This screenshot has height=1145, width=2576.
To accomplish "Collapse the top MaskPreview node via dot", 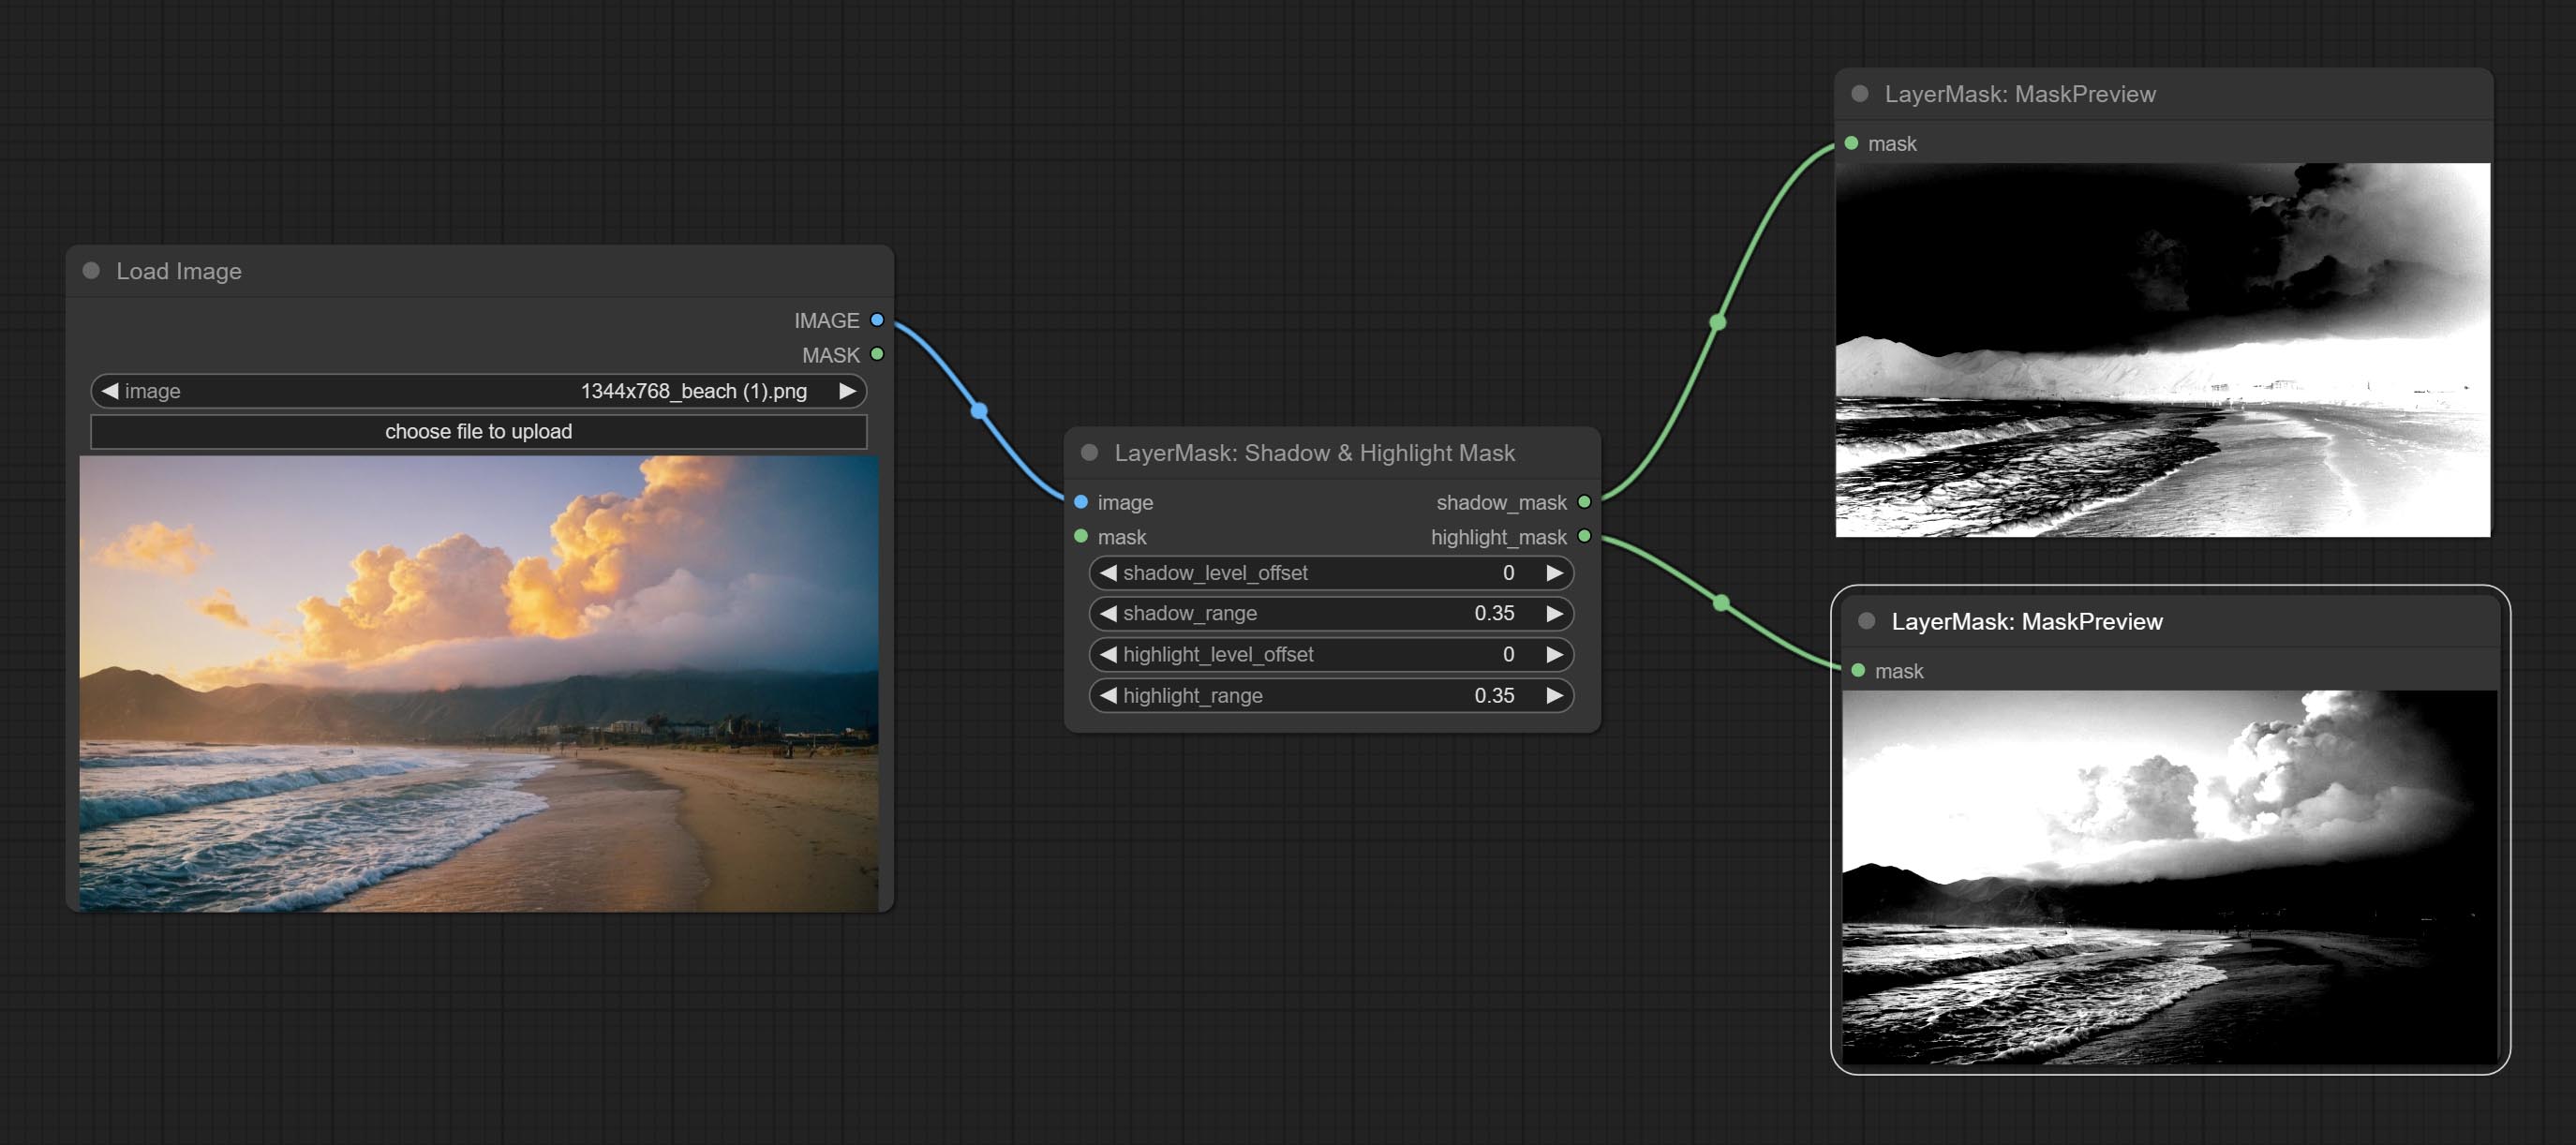I will pyautogui.click(x=1860, y=94).
